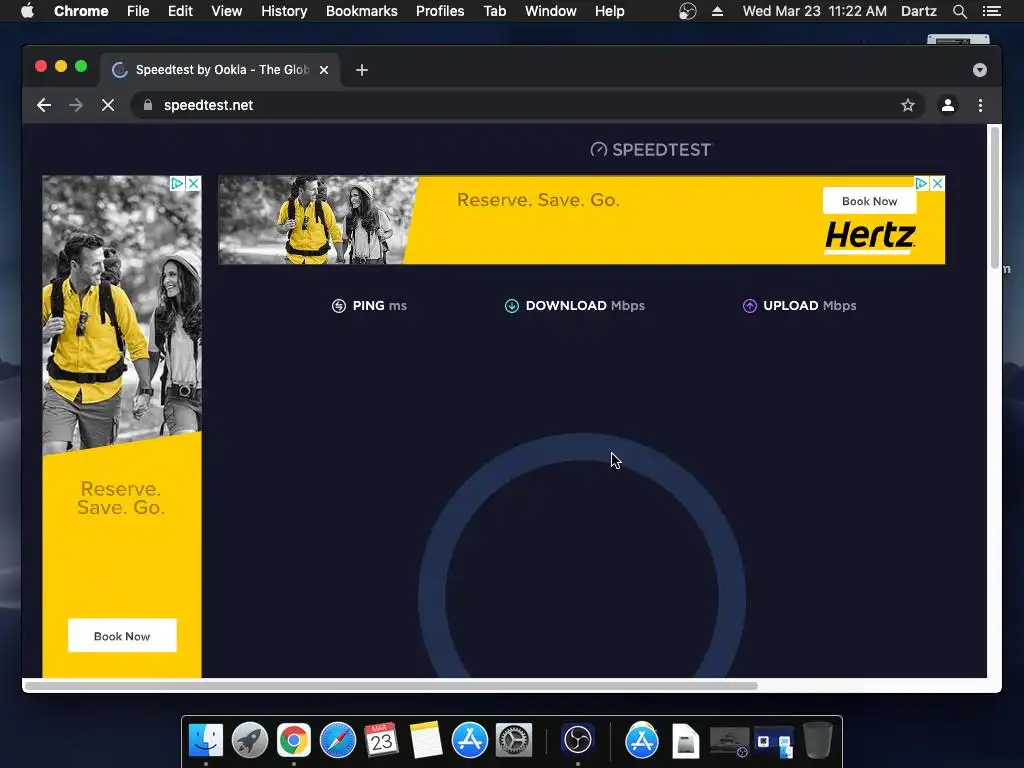Click the speedtest.net address bar

point(527,105)
